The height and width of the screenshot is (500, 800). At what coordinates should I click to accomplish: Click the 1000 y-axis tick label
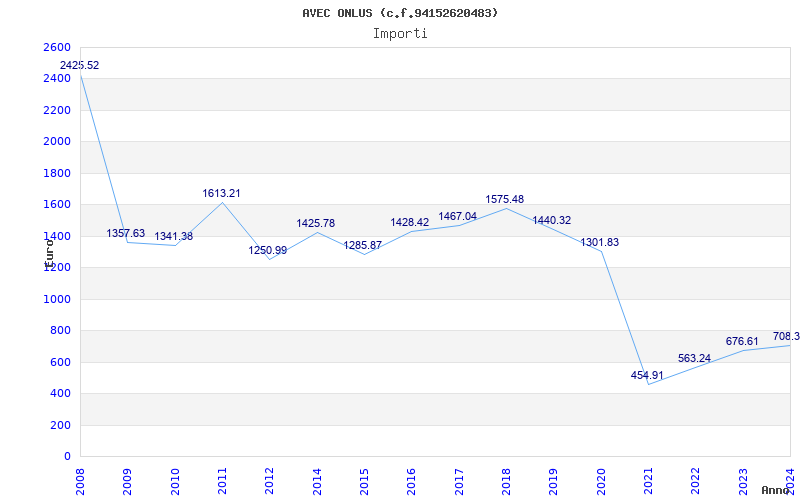point(56,299)
